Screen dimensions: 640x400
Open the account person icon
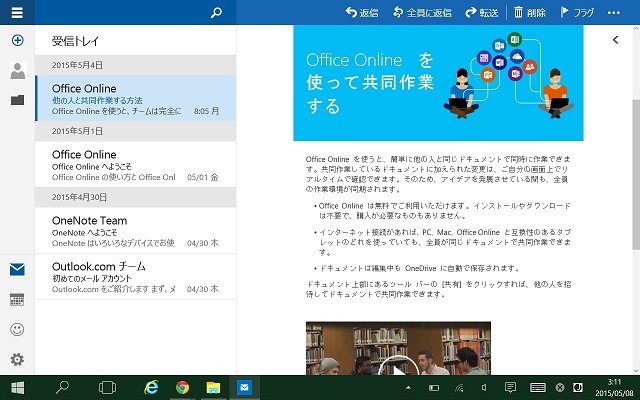[x=18, y=70]
